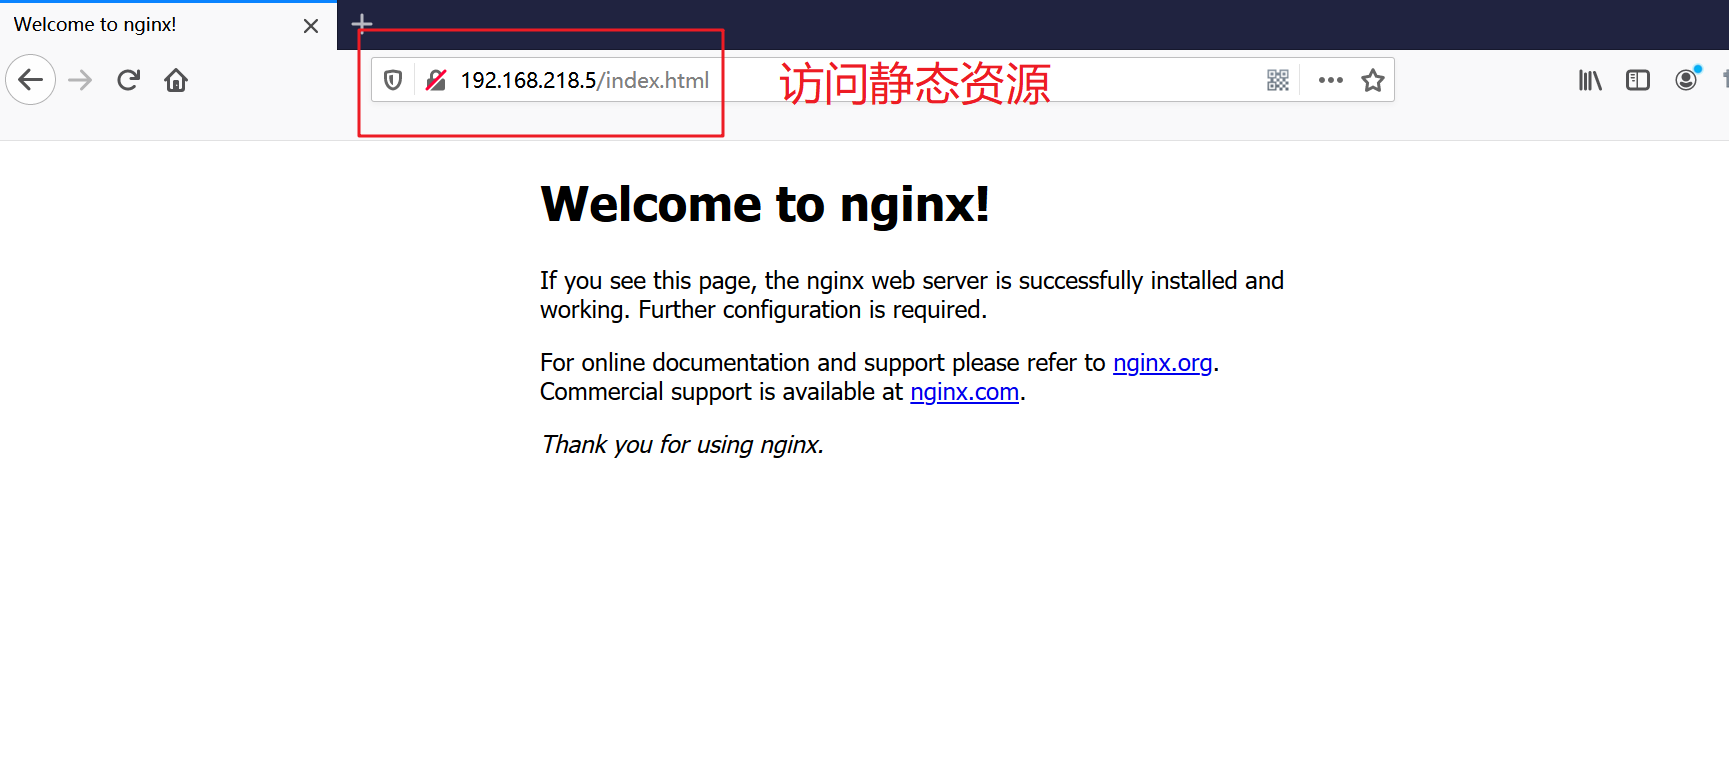Bookmark this page with the star
The height and width of the screenshot is (771, 1729).
1373,80
